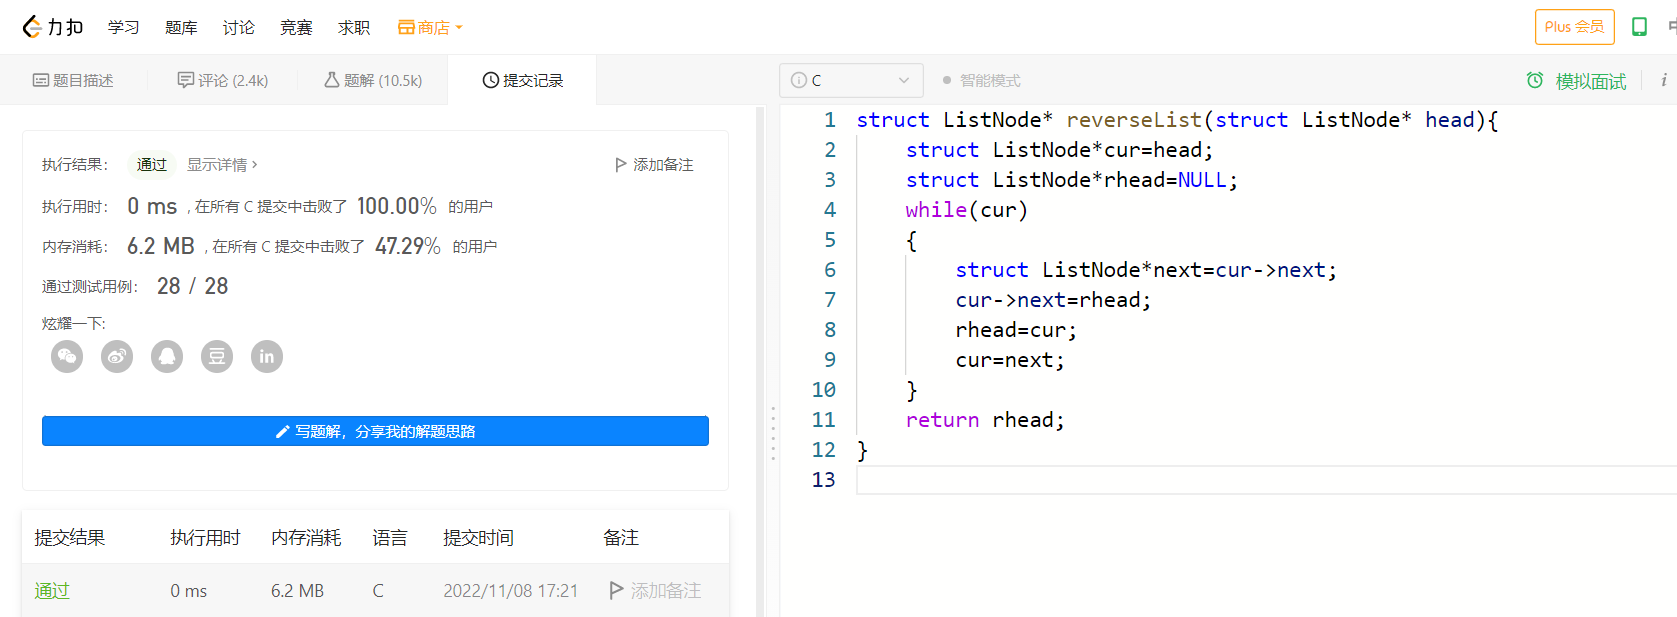1677x617 pixels.
Task: Click the green mobile app icon
Action: click(x=1639, y=27)
